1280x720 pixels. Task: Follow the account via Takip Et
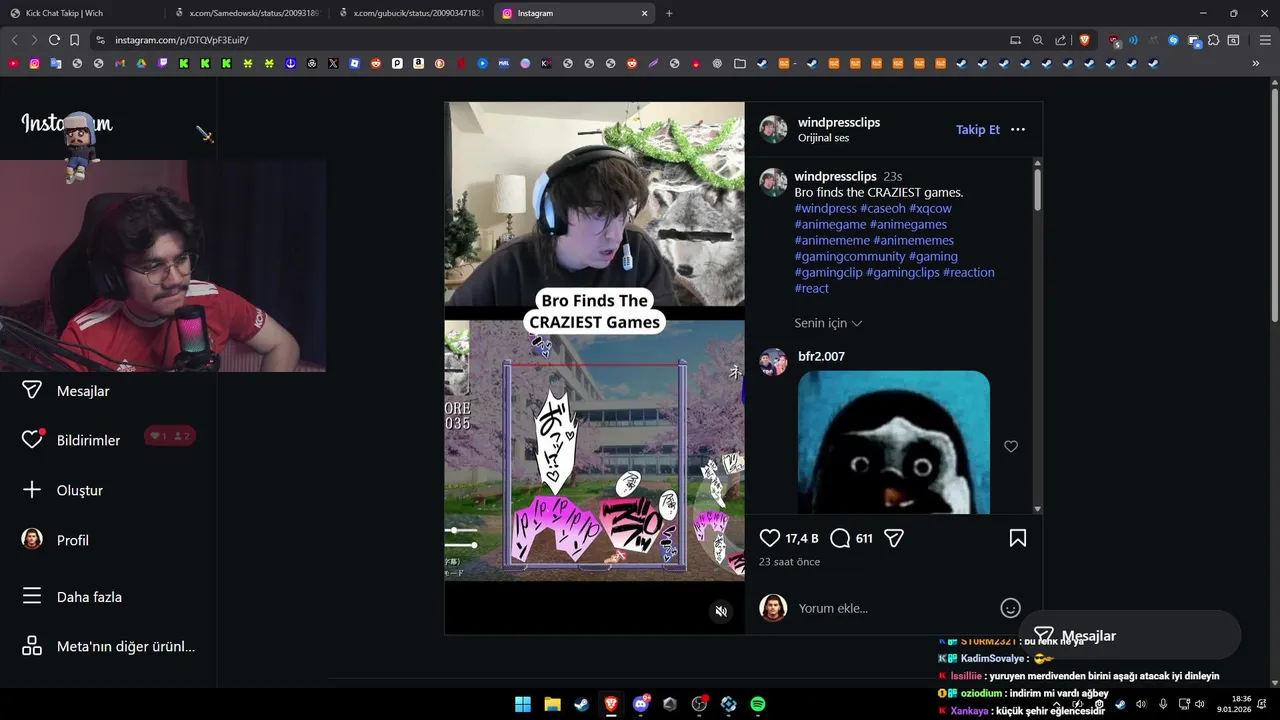coord(978,130)
